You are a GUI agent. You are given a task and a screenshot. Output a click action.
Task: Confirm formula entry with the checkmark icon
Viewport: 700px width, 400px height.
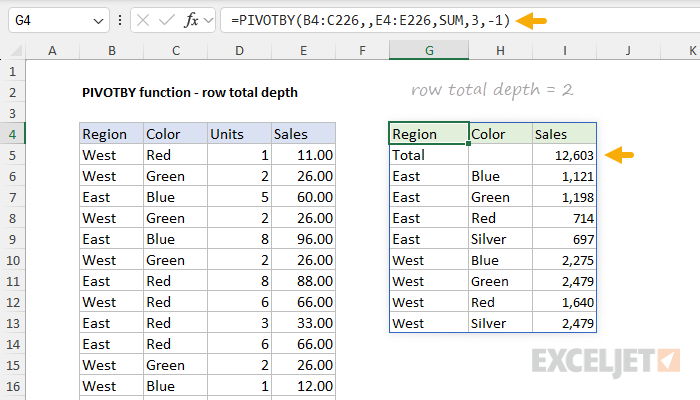tap(167, 21)
